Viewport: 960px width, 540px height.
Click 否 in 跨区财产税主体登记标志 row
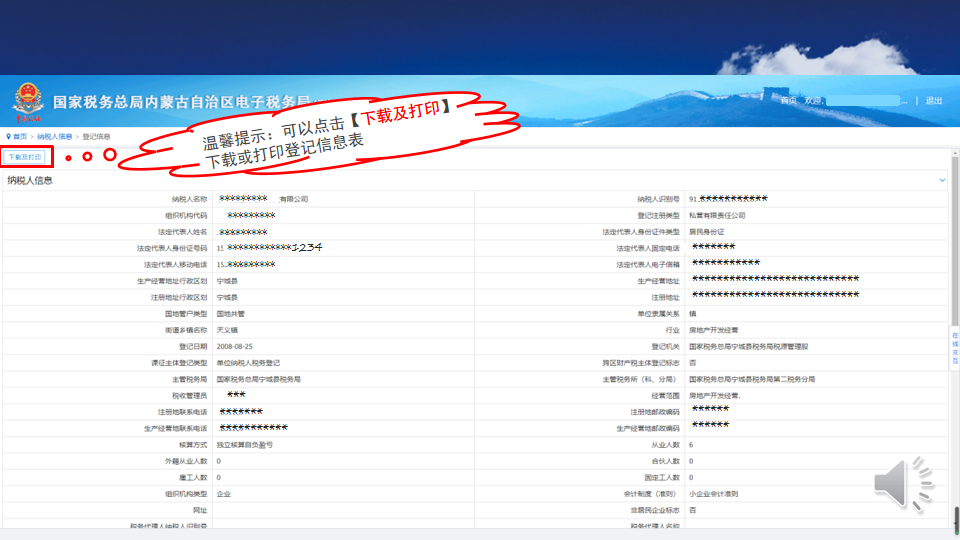click(692, 363)
